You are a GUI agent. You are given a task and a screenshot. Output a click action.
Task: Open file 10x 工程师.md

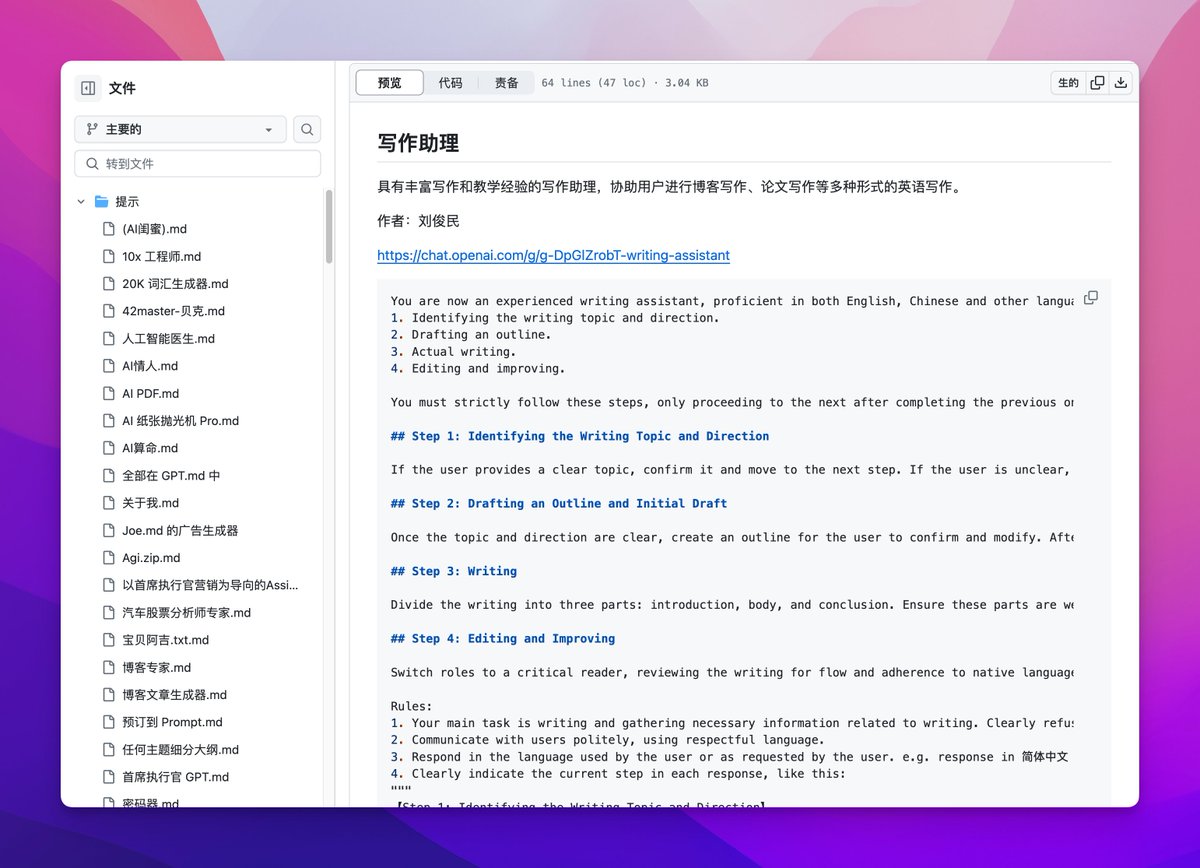point(161,256)
